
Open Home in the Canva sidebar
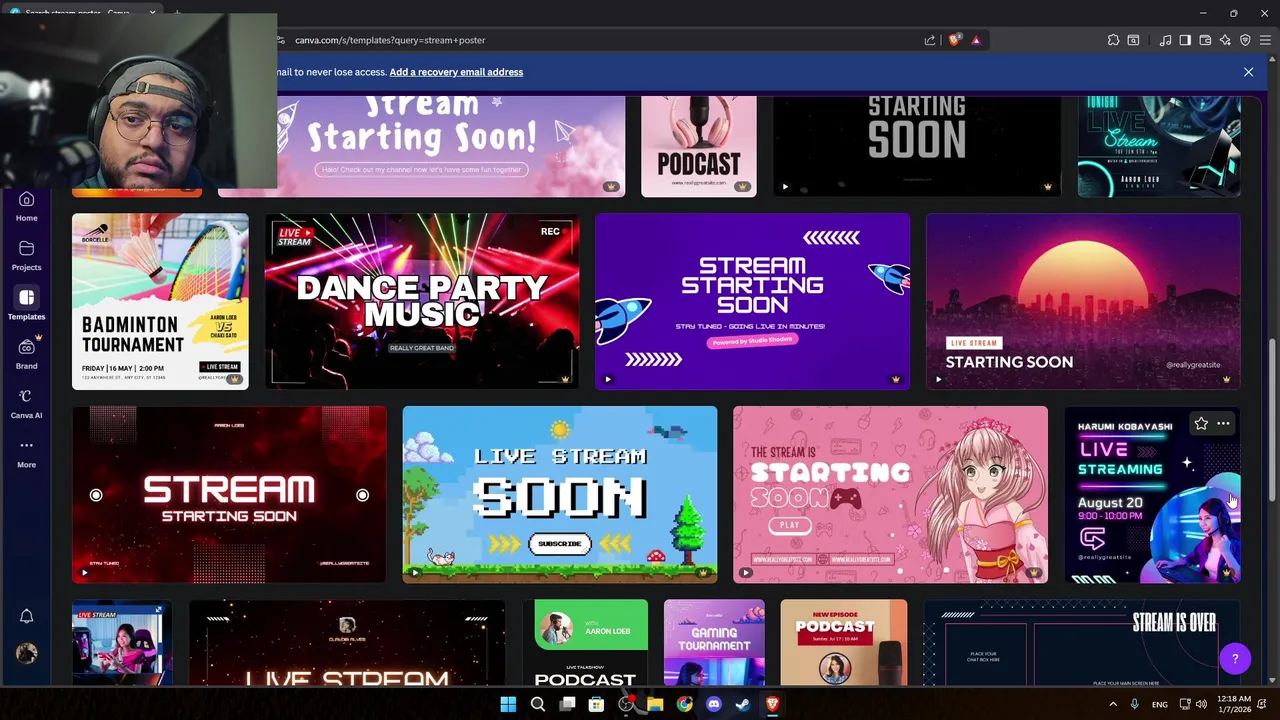click(26, 206)
